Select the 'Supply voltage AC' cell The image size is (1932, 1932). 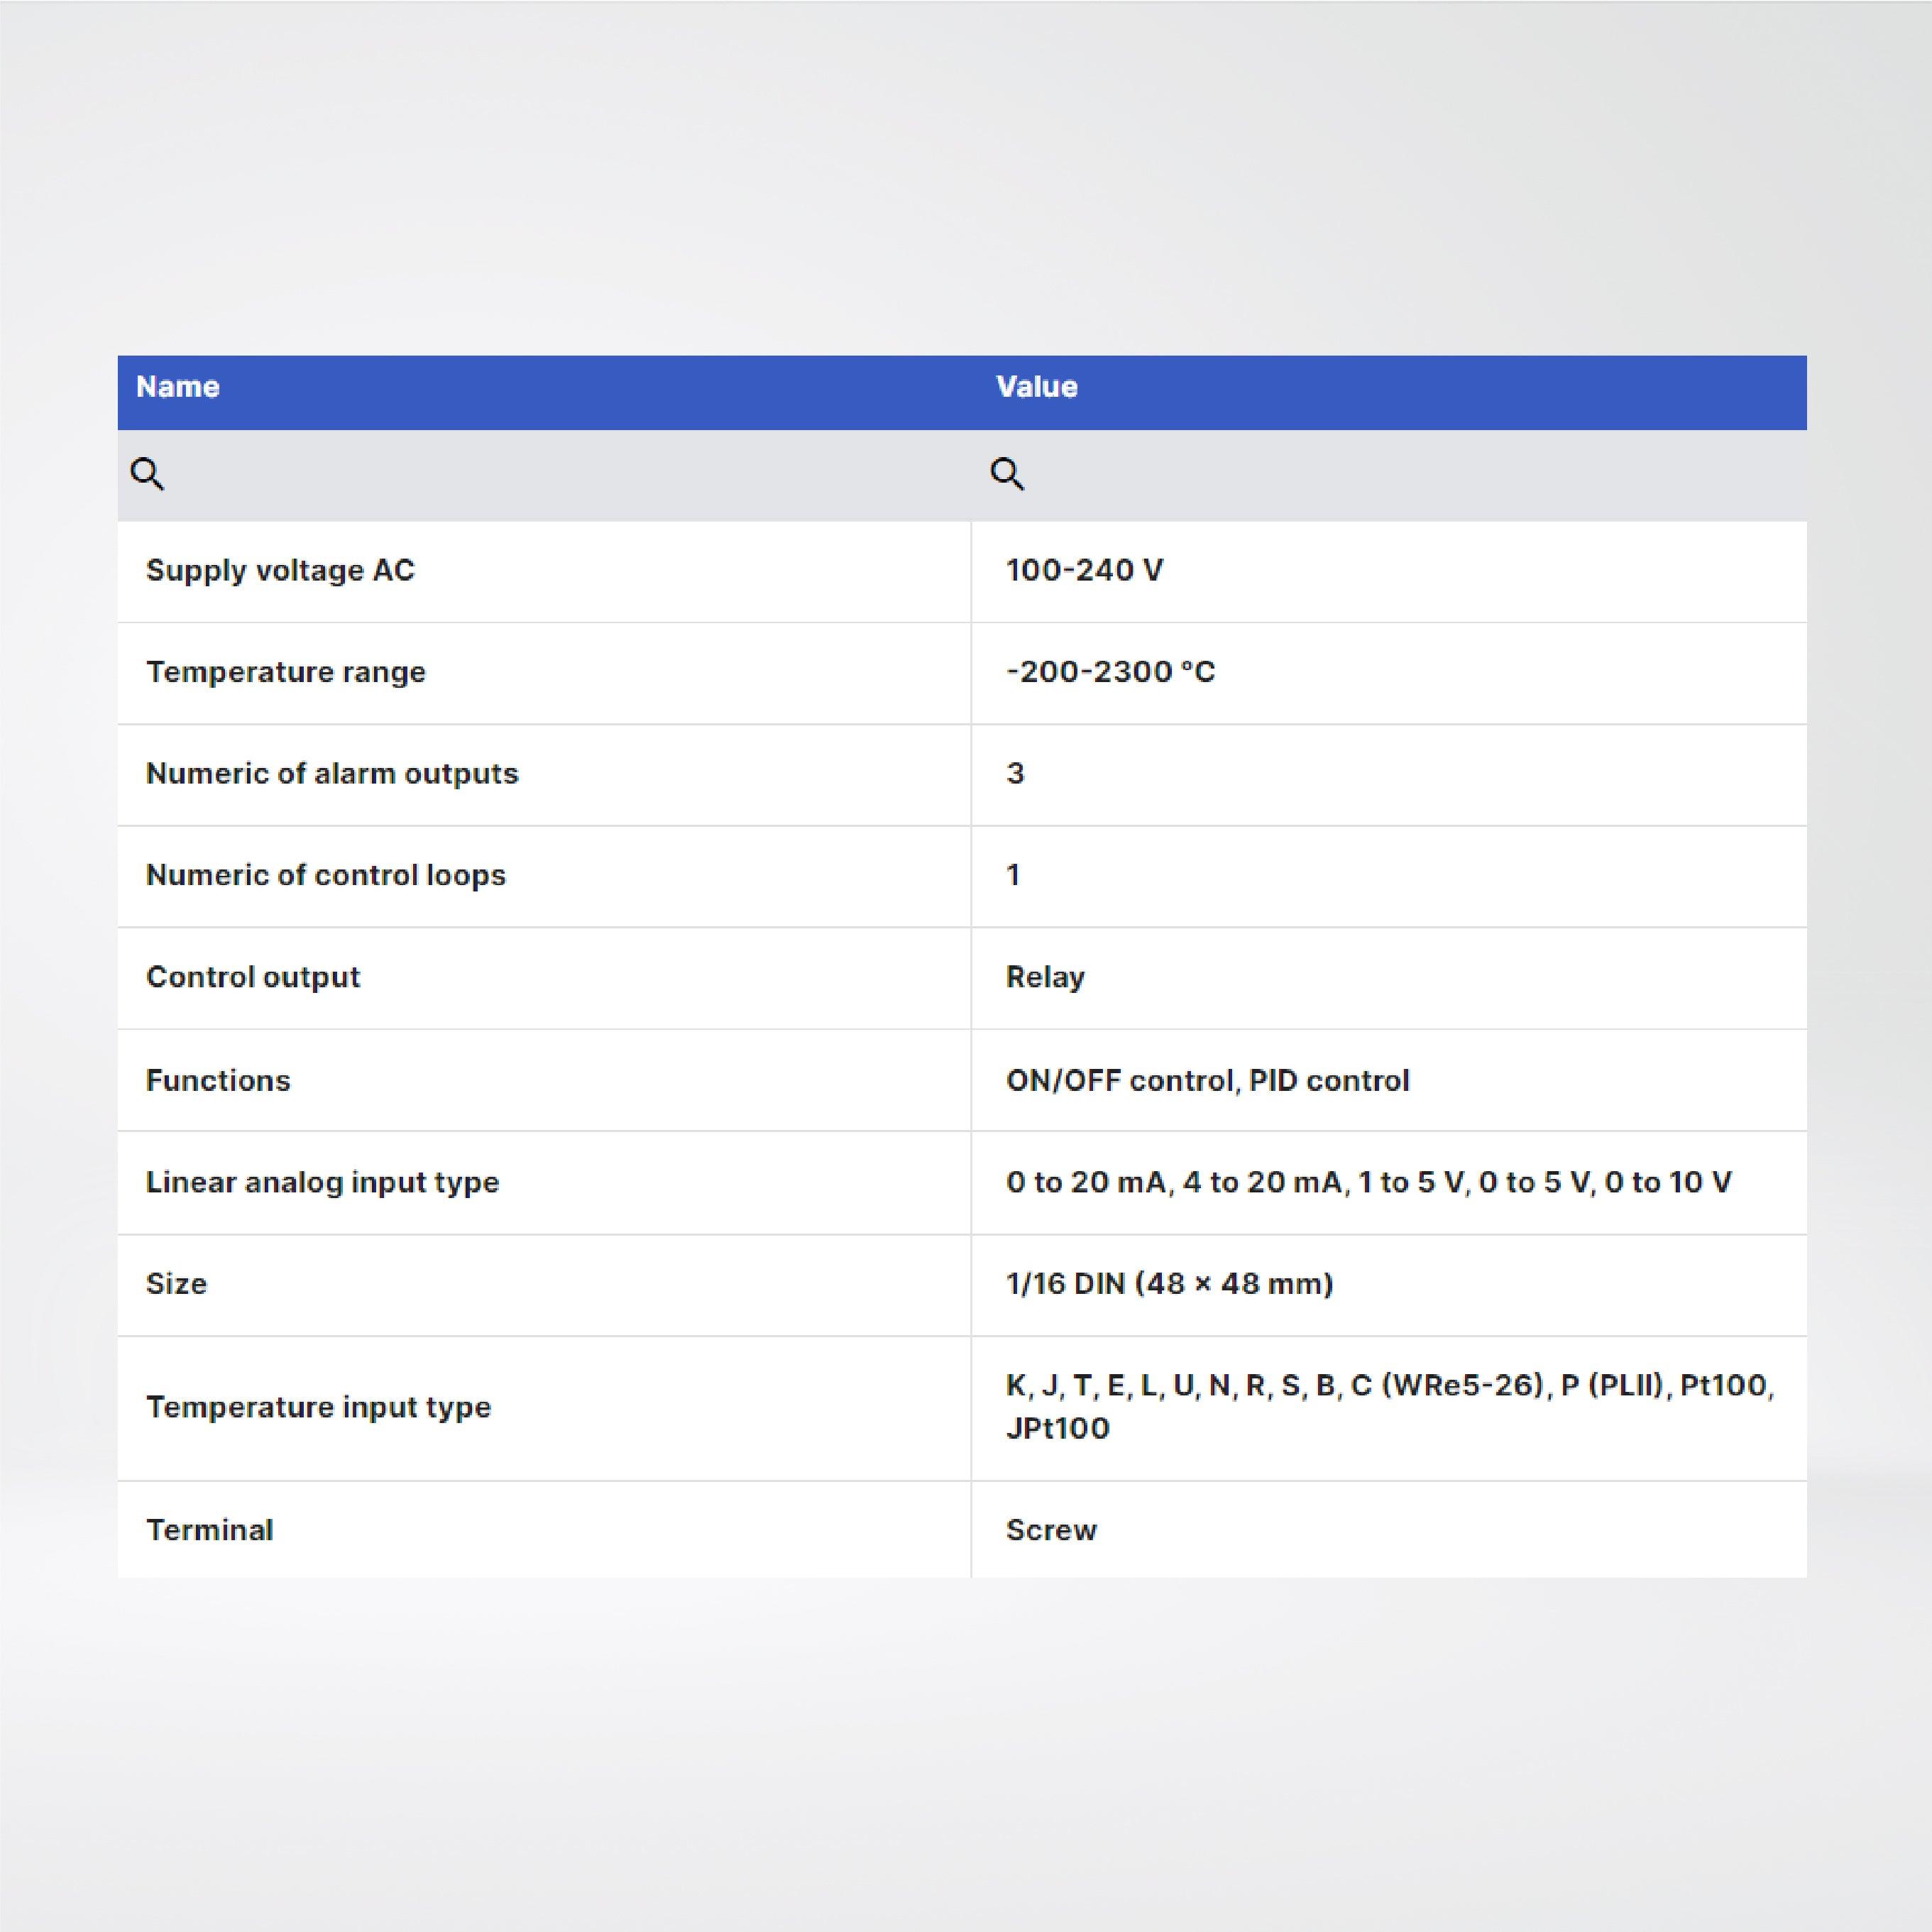click(x=544, y=571)
